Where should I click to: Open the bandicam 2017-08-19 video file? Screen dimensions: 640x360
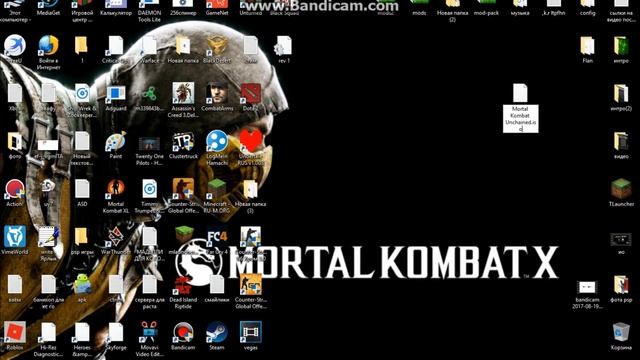pyautogui.click(x=587, y=287)
